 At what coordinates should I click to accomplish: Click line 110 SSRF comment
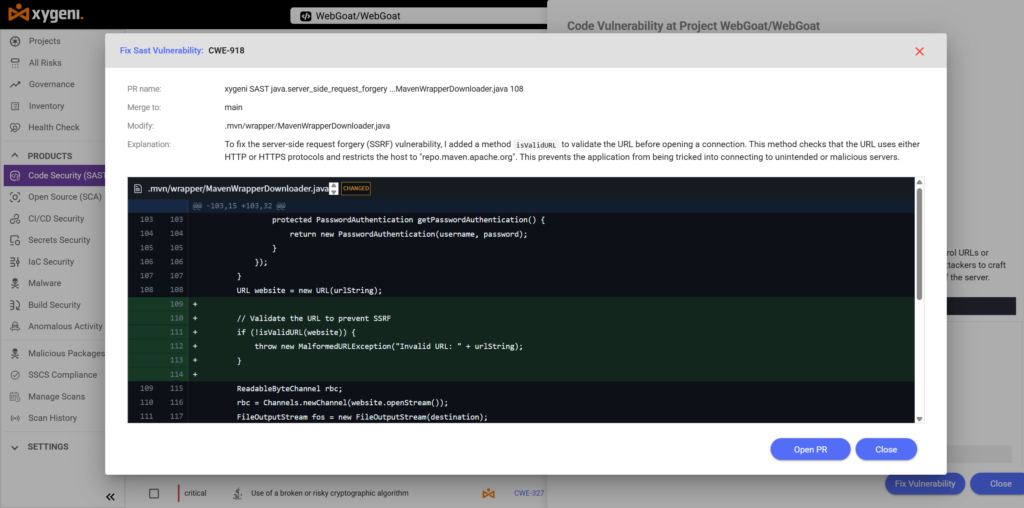pyautogui.click(x=313, y=318)
